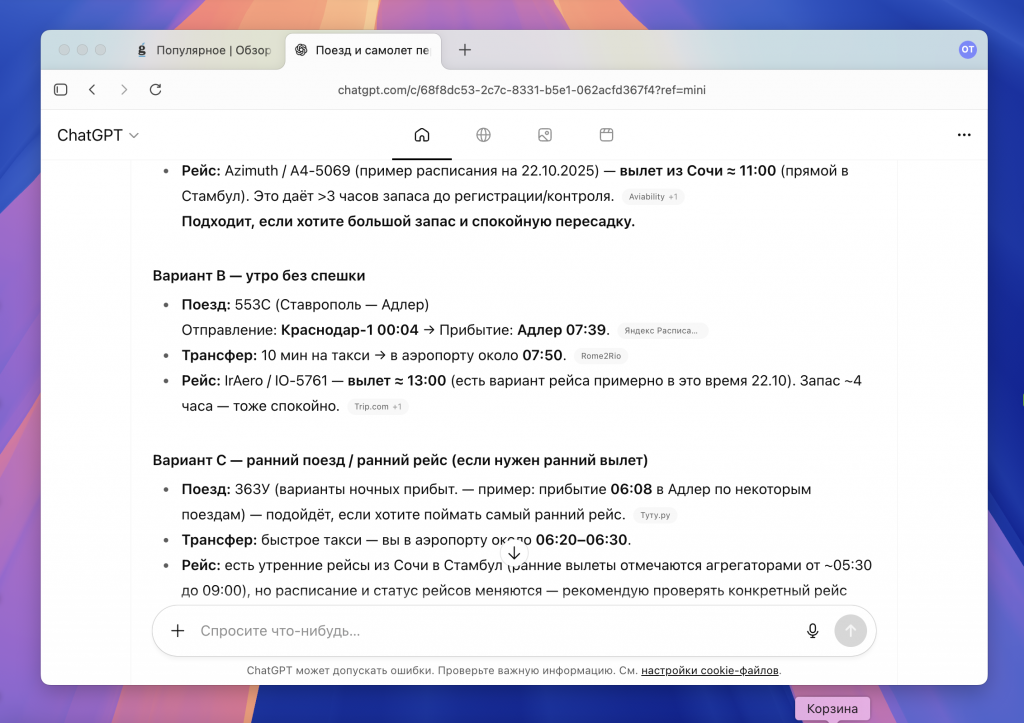
Task: Click the text 'Краснодар-1 00:04'
Action: click(x=349, y=330)
